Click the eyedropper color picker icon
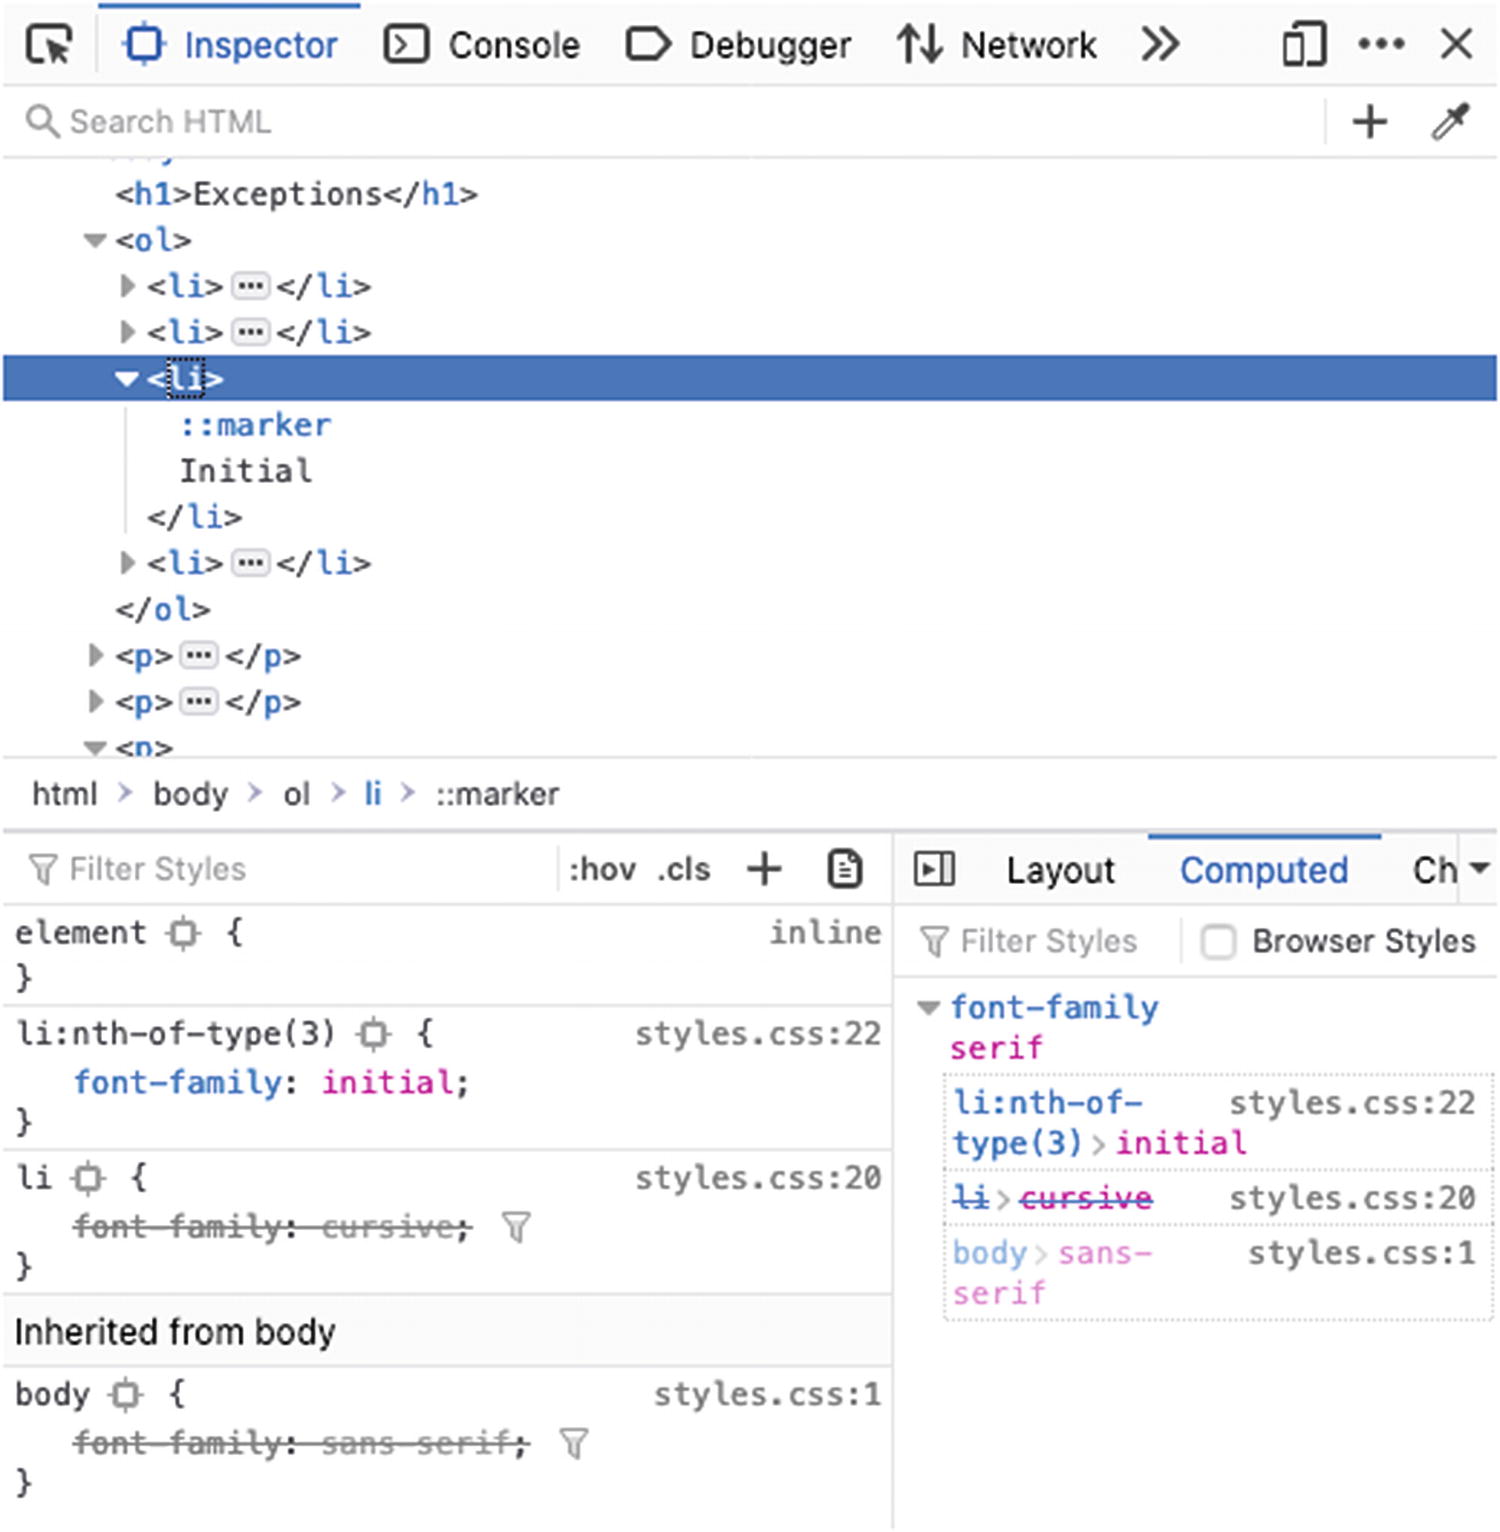1500x1532 pixels. [1450, 122]
